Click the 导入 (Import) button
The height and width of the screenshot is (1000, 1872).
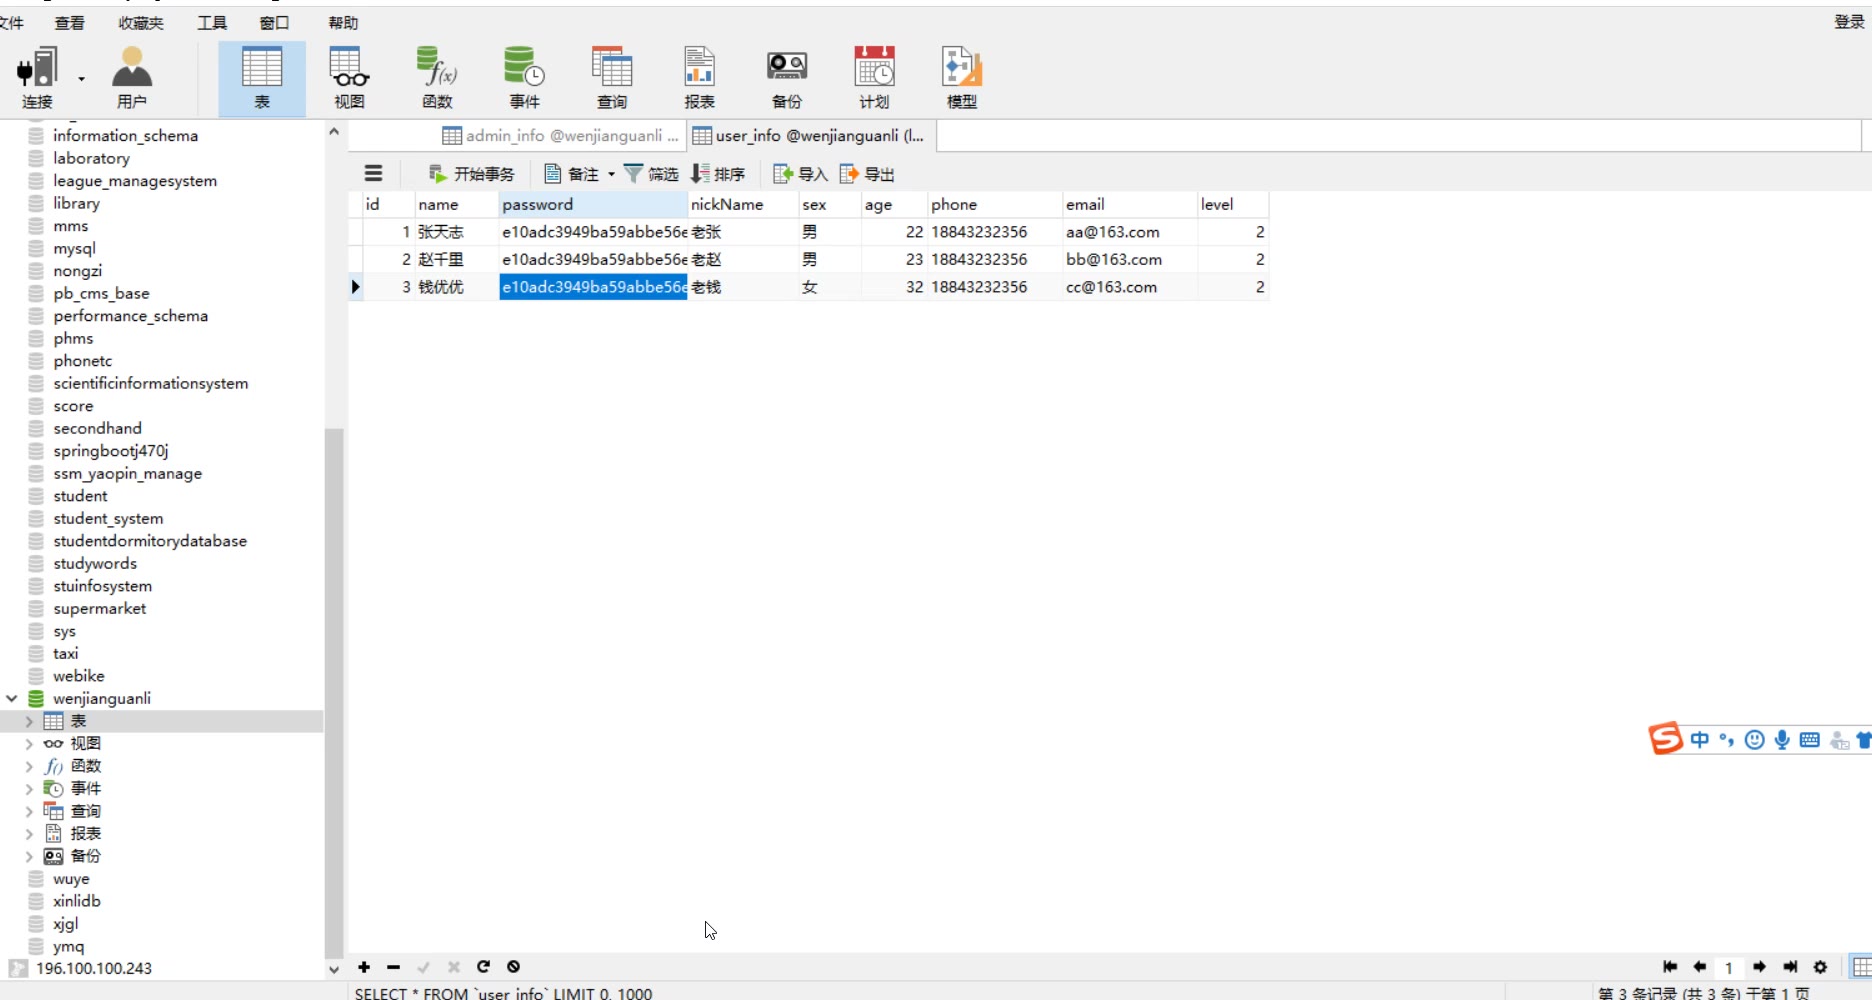click(x=801, y=174)
